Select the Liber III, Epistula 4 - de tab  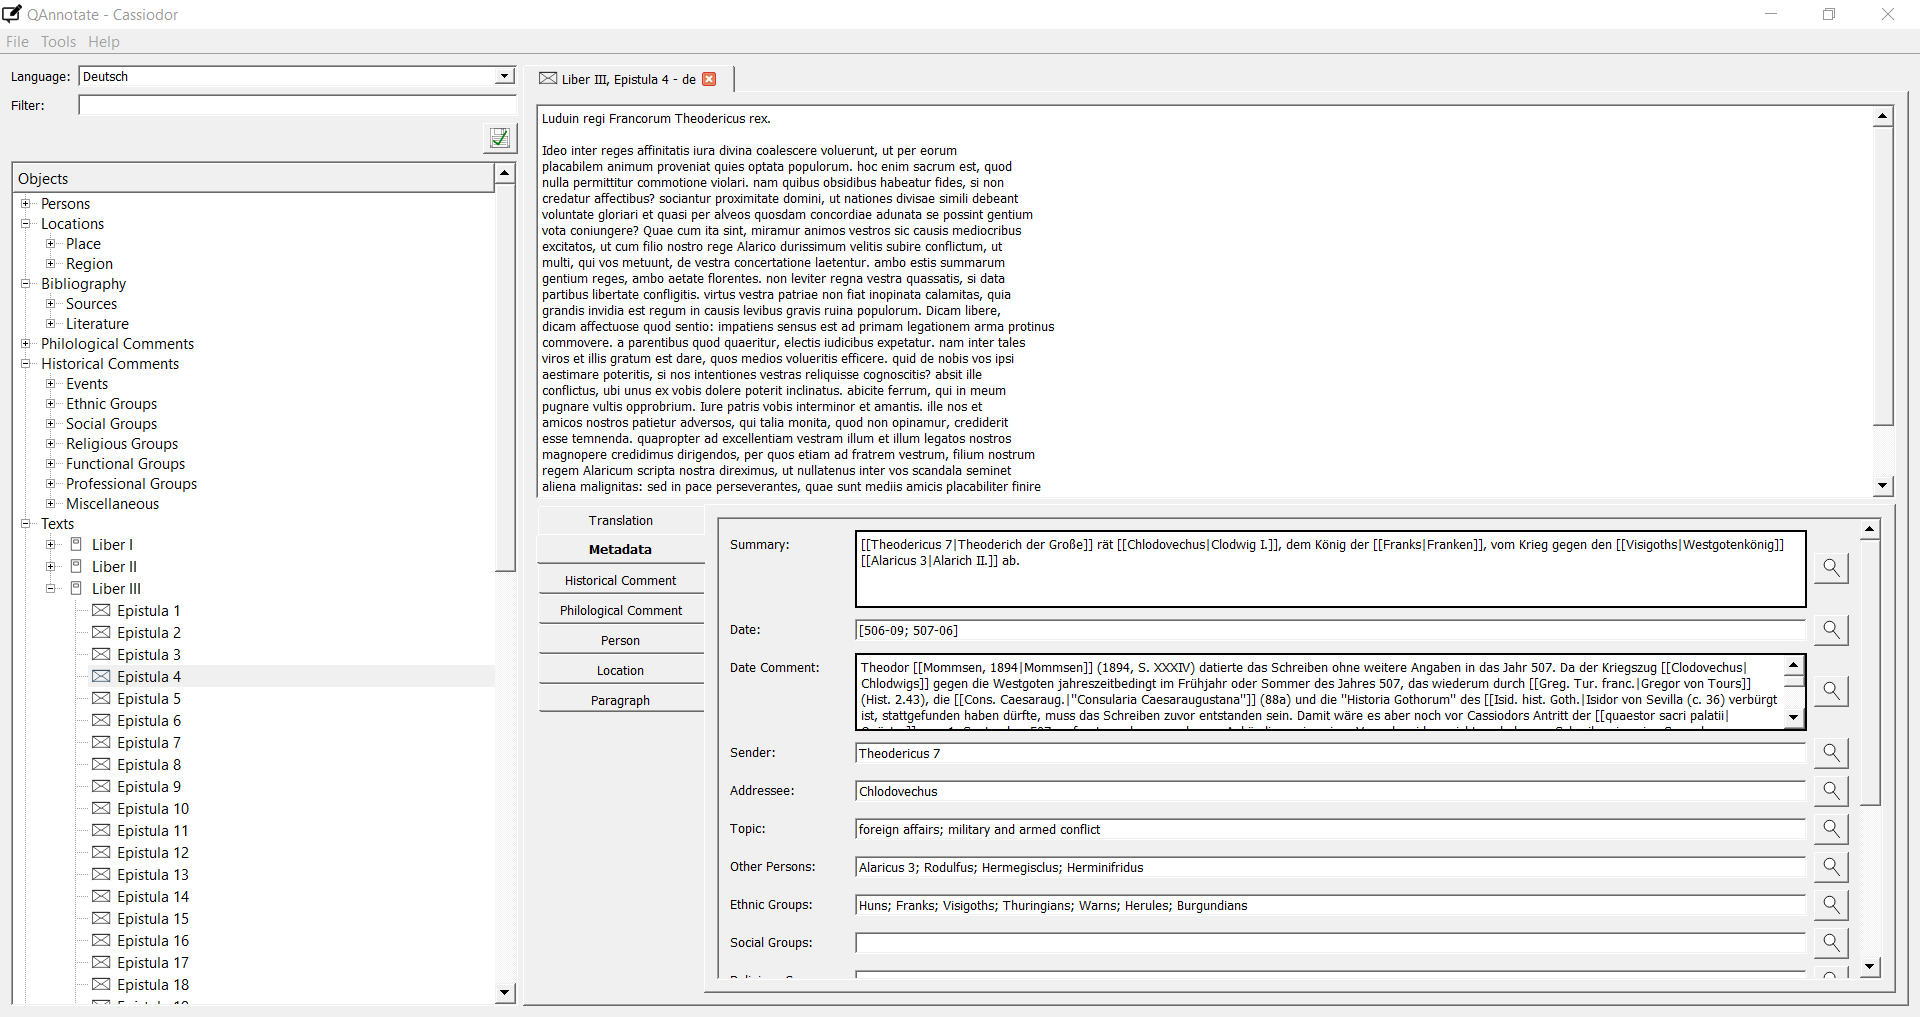pyautogui.click(x=629, y=80)
